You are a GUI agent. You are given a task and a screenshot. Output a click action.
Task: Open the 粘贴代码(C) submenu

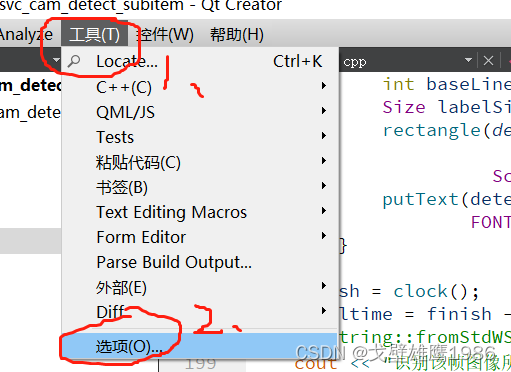tap(200, 162)
